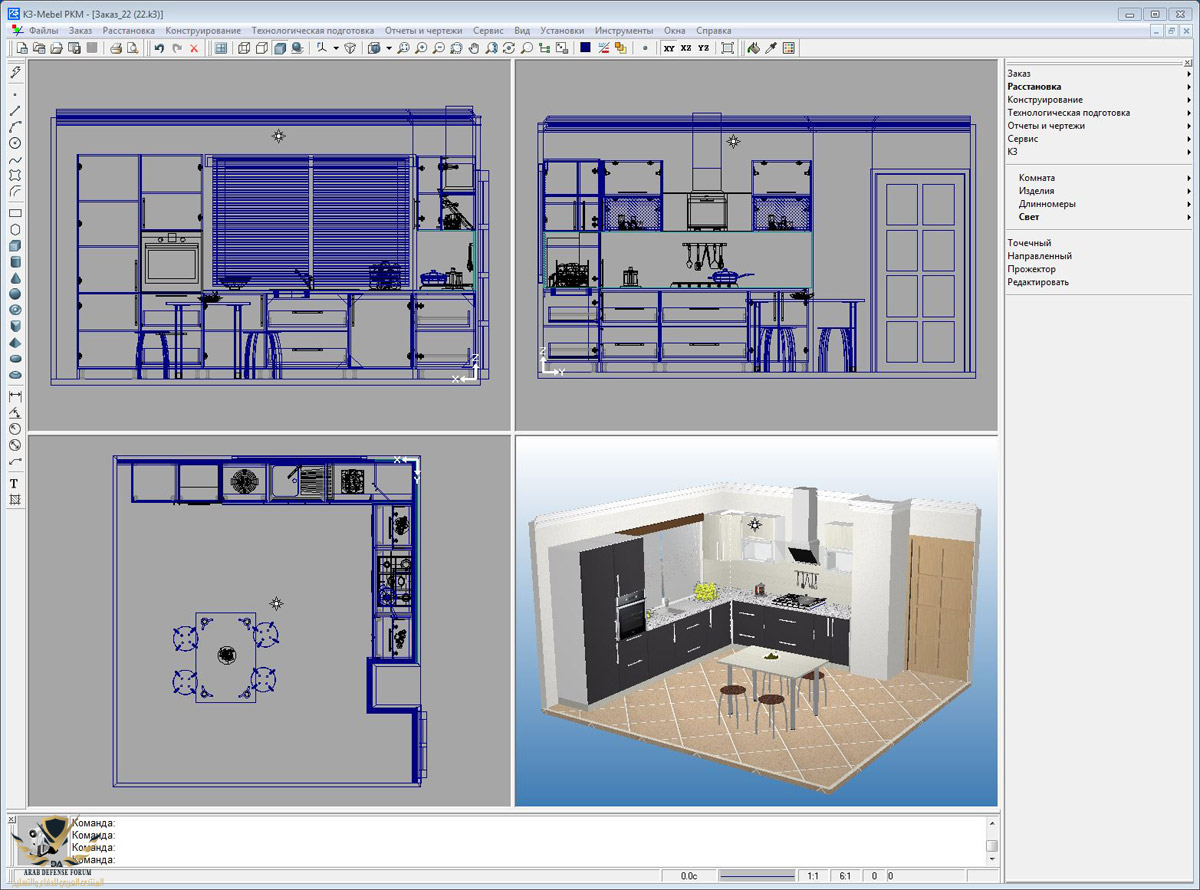This screenshot has height=890, width=1200.
Task: Expand Конструирование in the right panel
Action: (x=1098, y=100)
